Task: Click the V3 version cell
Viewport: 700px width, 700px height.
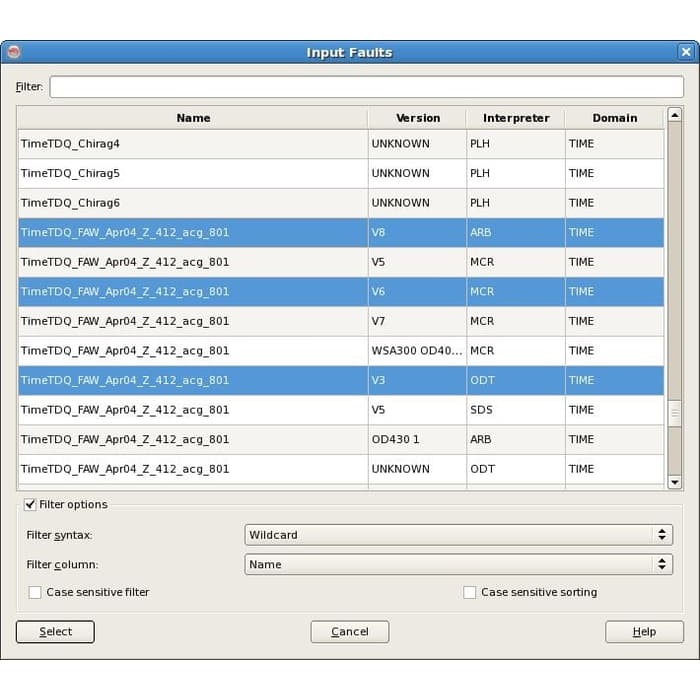Action: pyautogui.click(x=417, y=380)
